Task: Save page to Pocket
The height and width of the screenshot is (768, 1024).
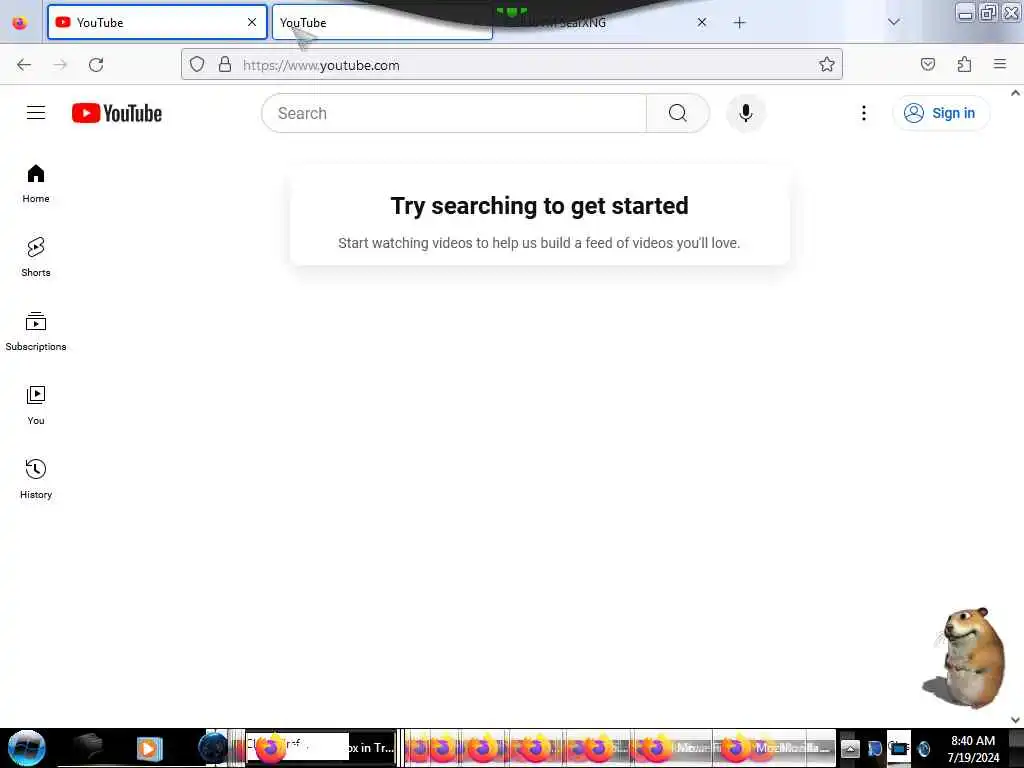Action: [928, 64]
